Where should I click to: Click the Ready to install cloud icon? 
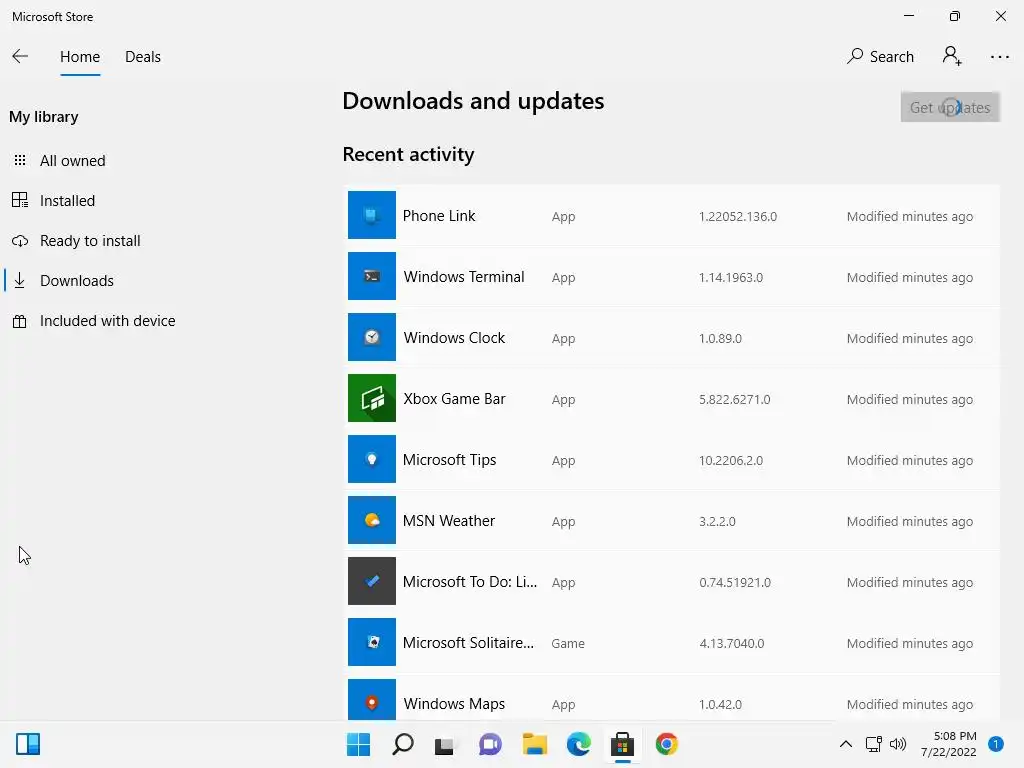tap(20, 241)
